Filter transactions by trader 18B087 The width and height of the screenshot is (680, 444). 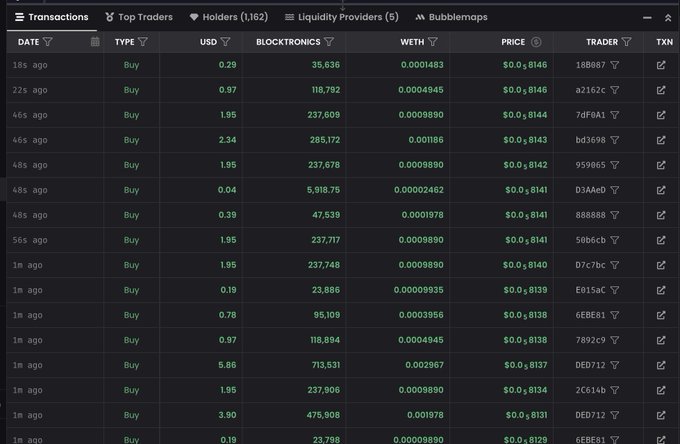615,65
